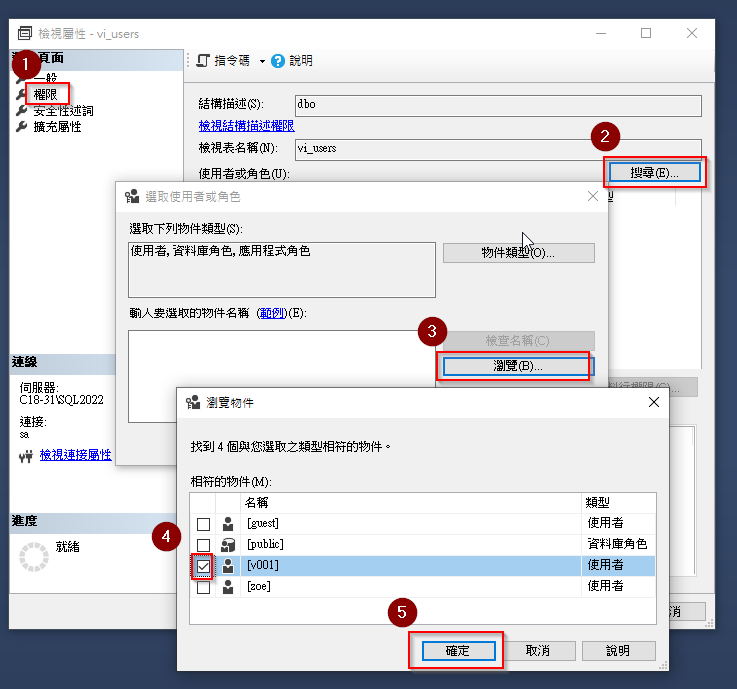Close the 瀏覽物件 dialog
This screenshot has width=737, height=689.
[x=654, y=402]
